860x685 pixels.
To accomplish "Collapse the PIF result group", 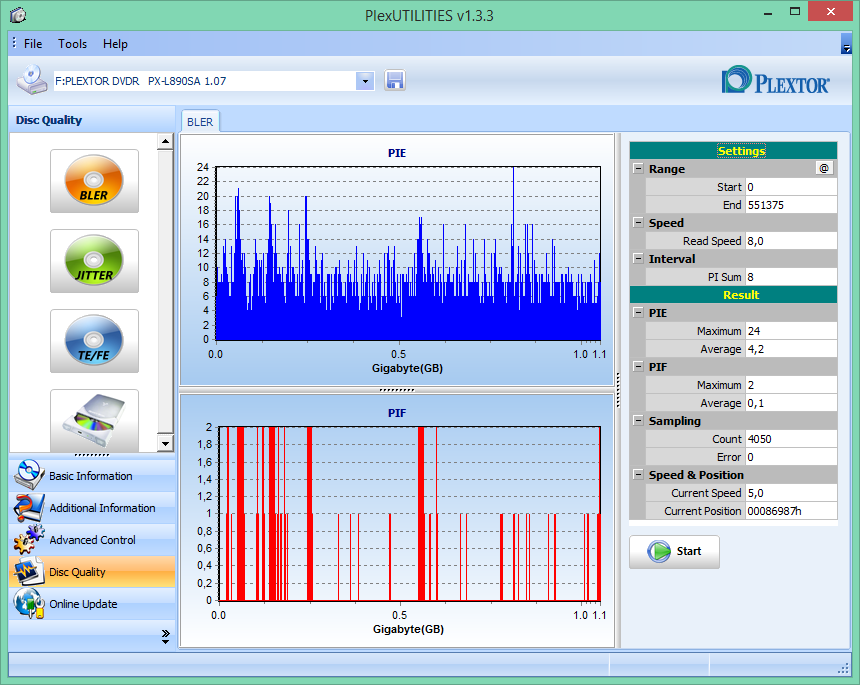I will (638, 366).
